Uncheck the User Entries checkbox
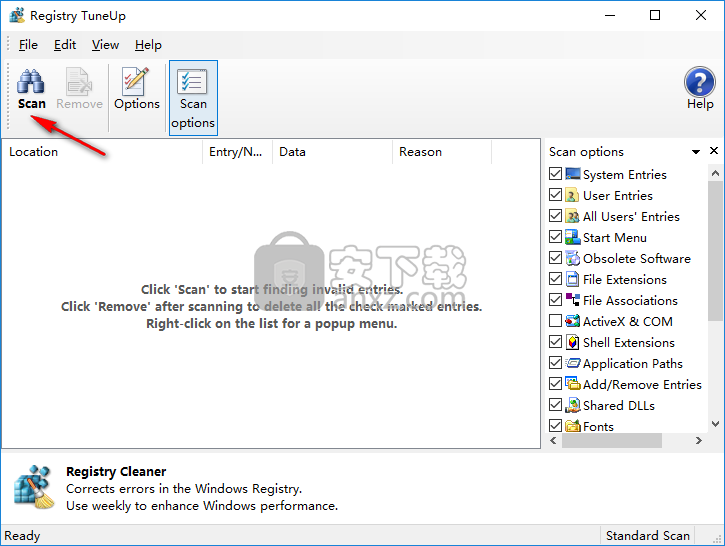This screenshot has height=546, width=725. coord(555,195)
